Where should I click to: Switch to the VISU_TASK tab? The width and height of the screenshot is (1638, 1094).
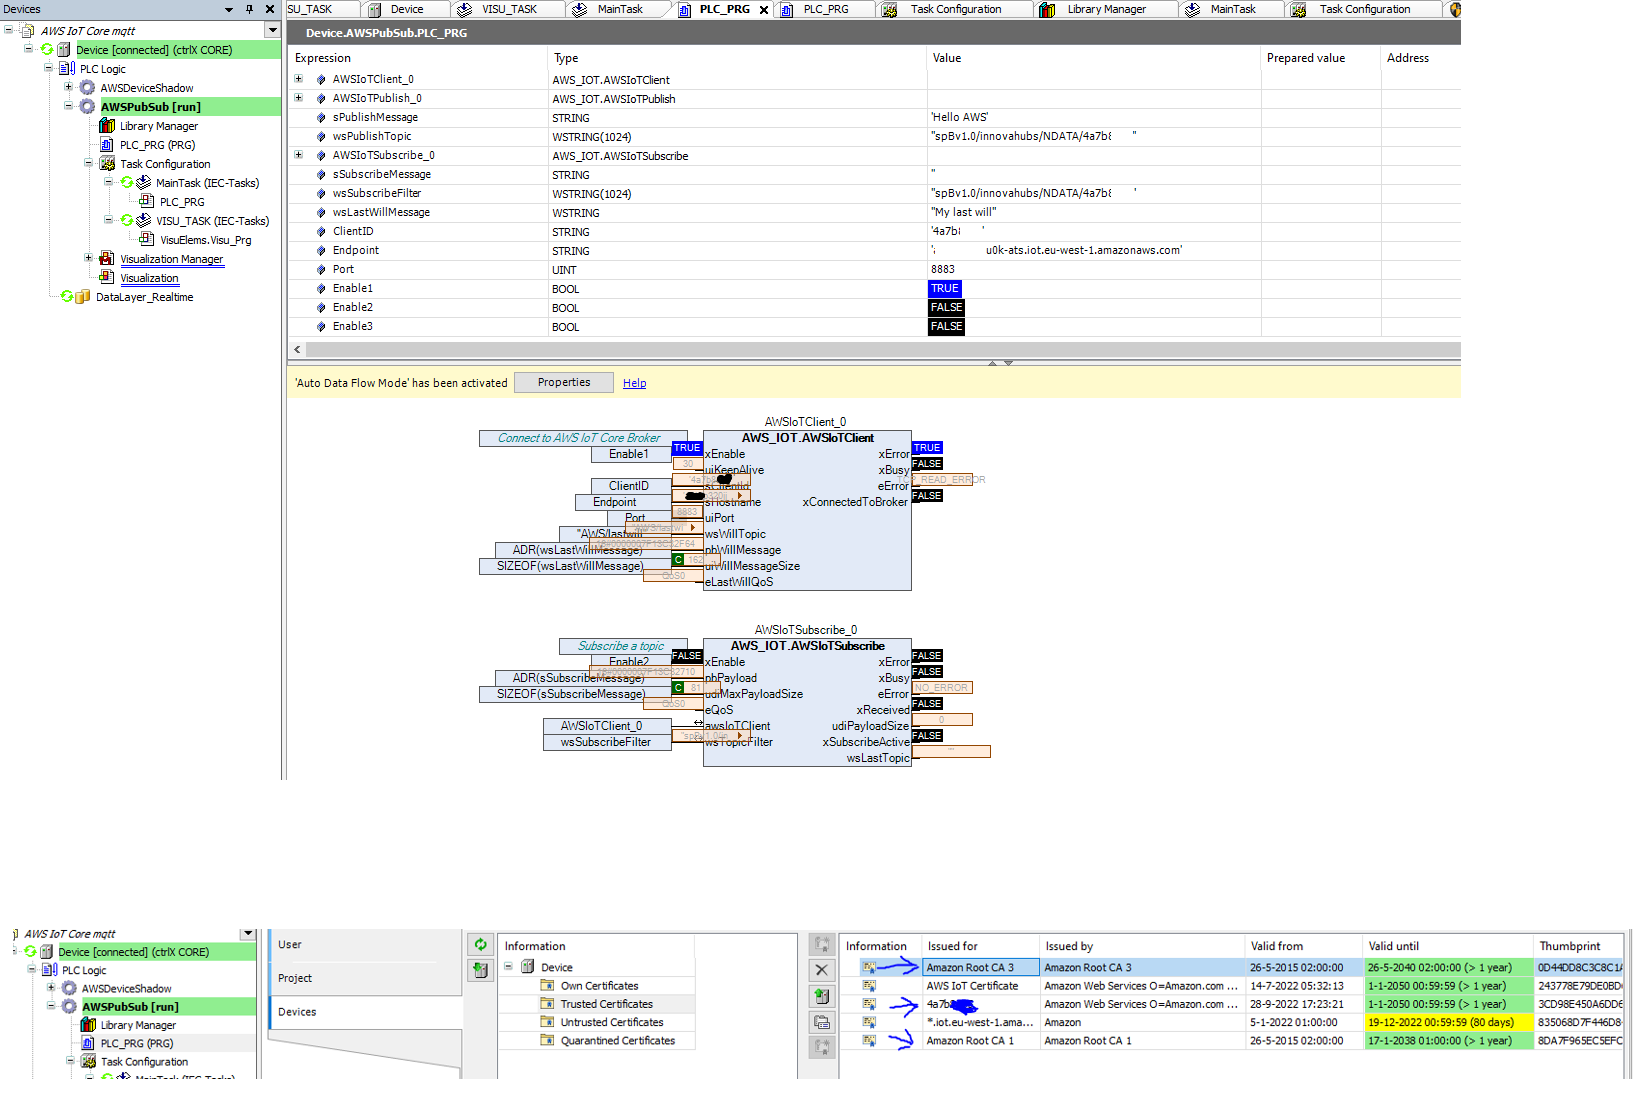pyautogui.click(x=508, y=9)
